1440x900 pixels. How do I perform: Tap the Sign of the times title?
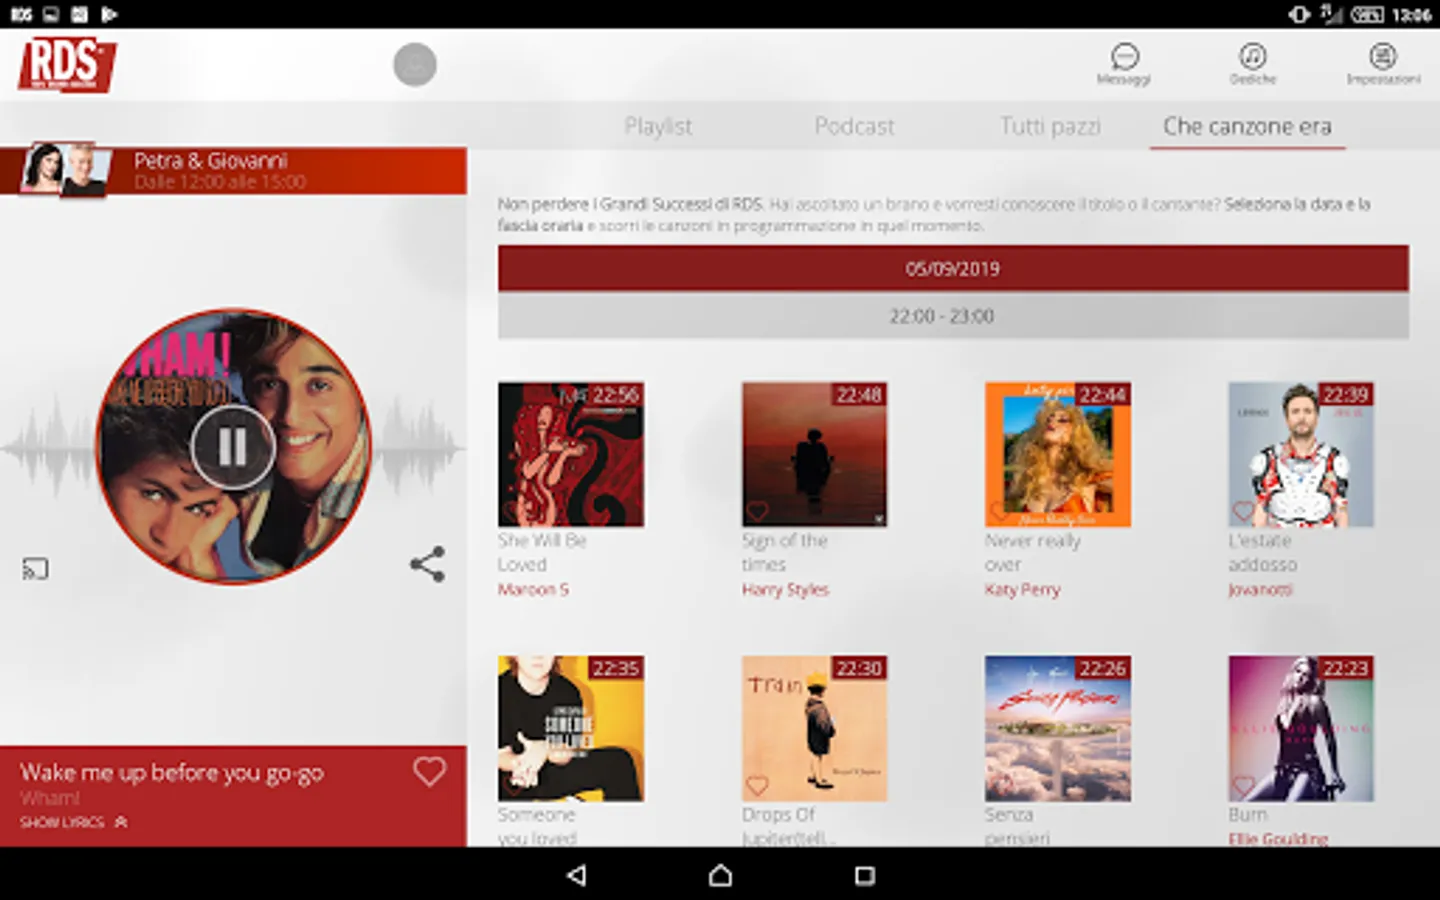pos(785,552)
